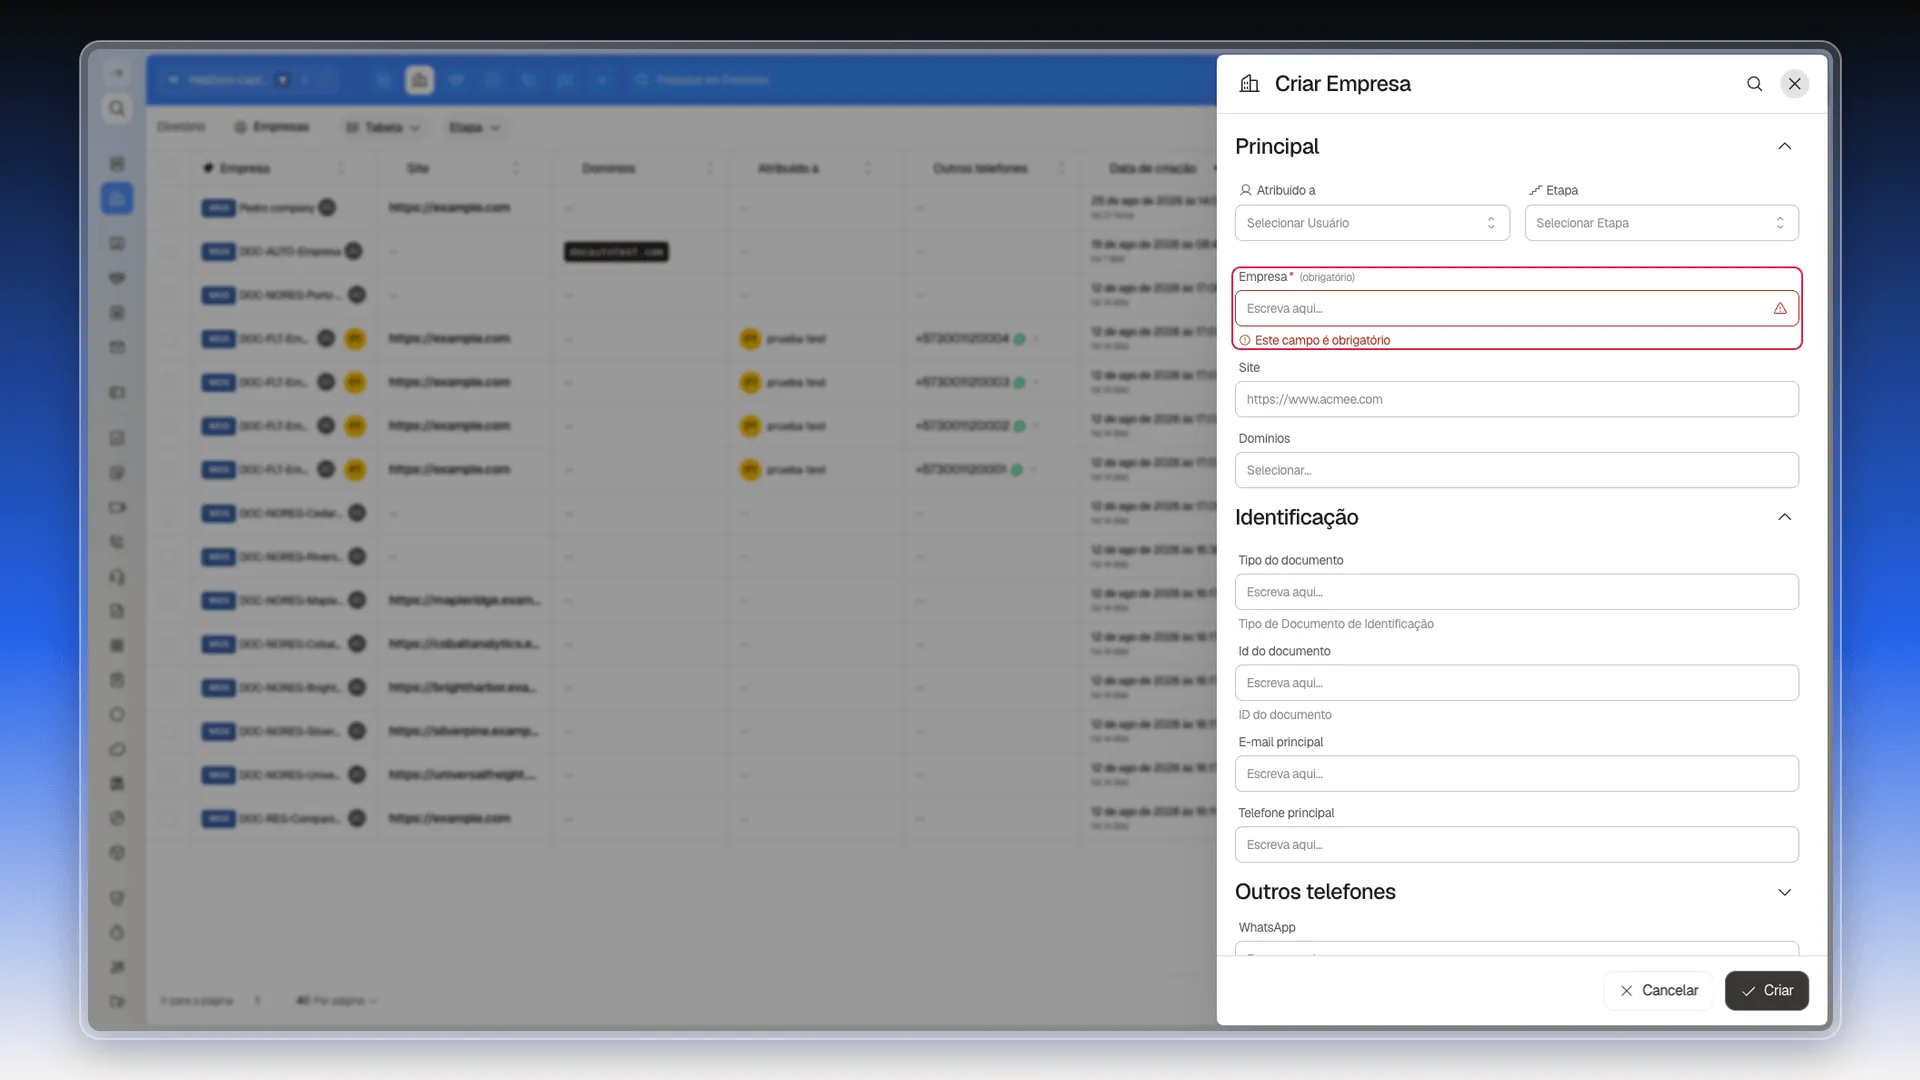Focus the required Empresa input field
This screenshot has width=1920, height=1080.
tap(1516, 309)
